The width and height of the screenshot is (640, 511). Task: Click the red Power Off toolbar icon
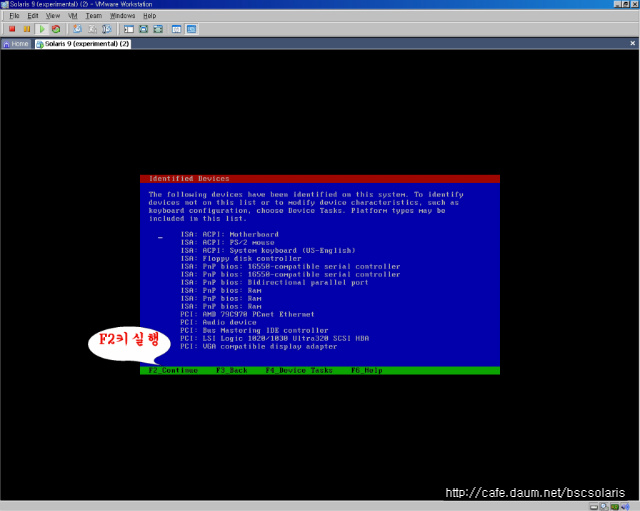(x=12, y=29)
